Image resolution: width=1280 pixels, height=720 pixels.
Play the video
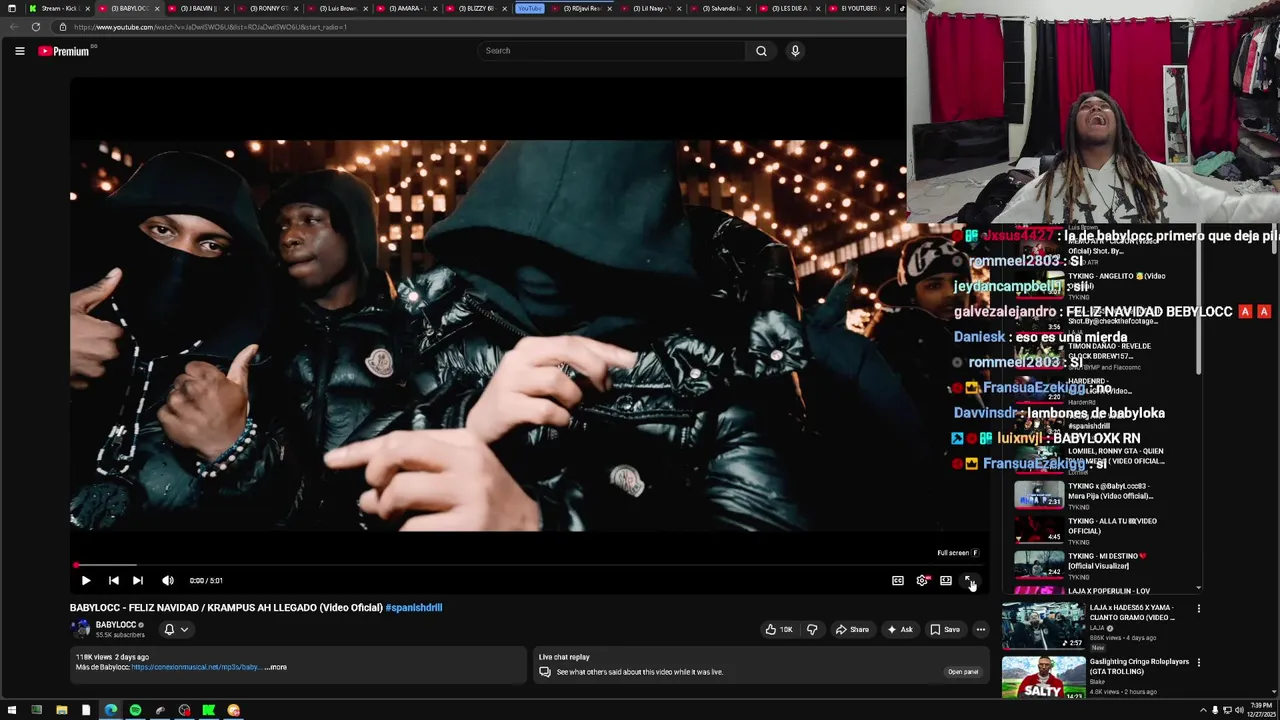coord(86,580)
